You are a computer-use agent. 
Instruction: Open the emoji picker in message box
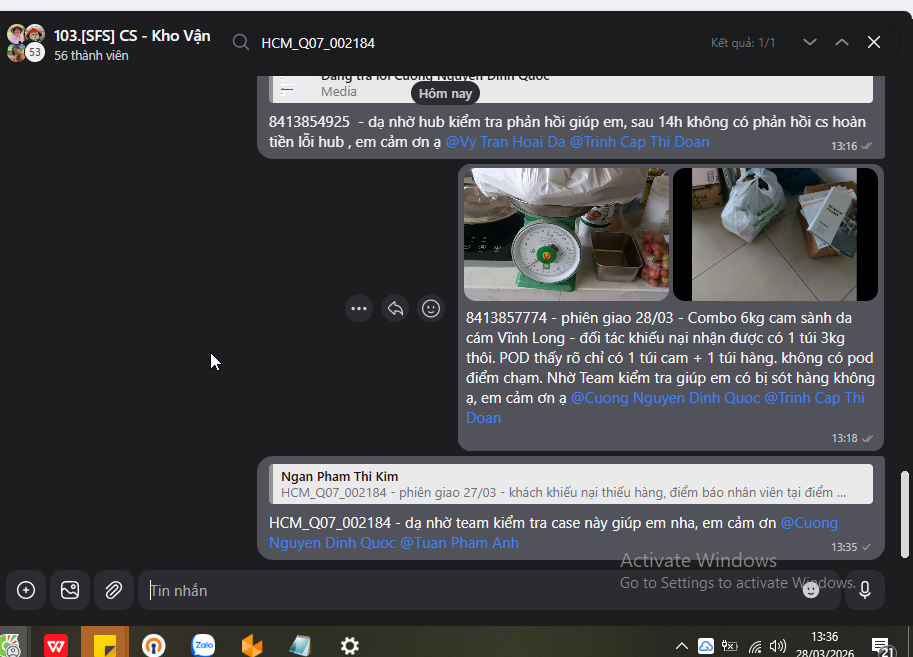811,590
